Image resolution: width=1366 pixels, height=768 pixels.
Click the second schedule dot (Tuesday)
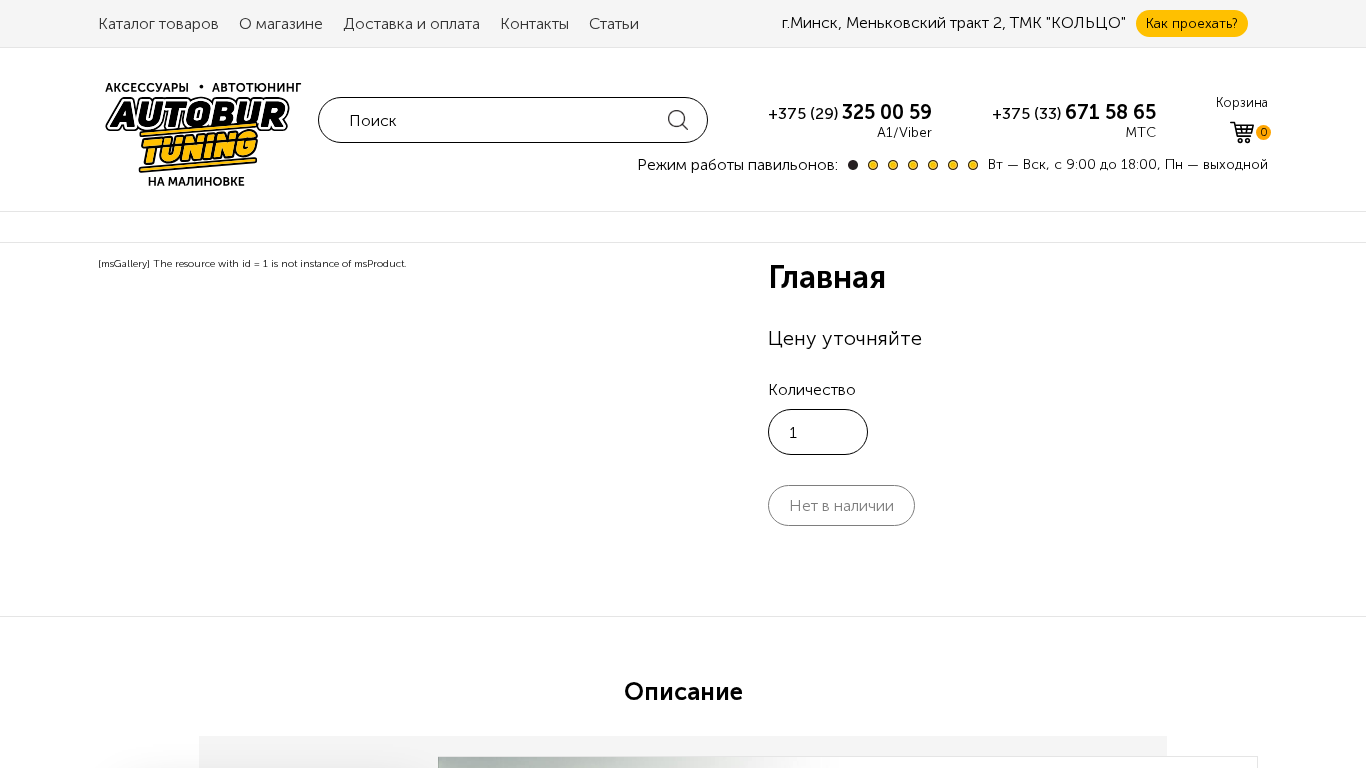point(873,165)
